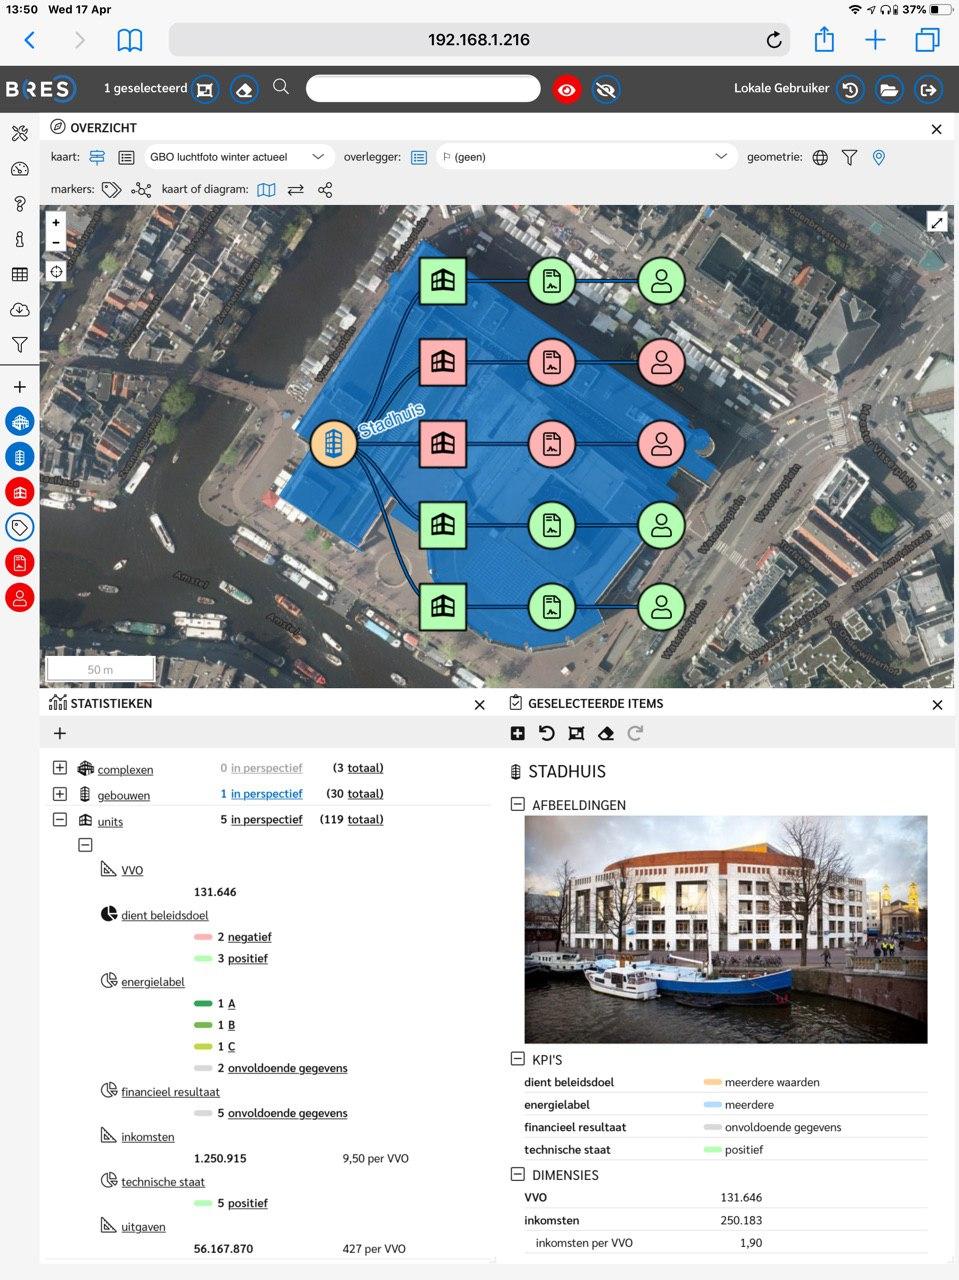
Task: Click the magnifier search icon
Action: pos(281,88)
